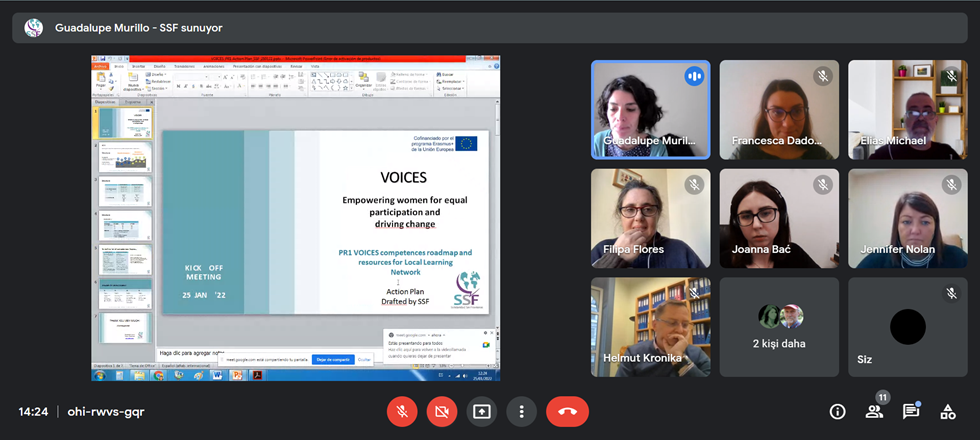Click the Guadalupe Murillo avatar in top bar
Screen dimensions: 980x440
tap(34, 28)
